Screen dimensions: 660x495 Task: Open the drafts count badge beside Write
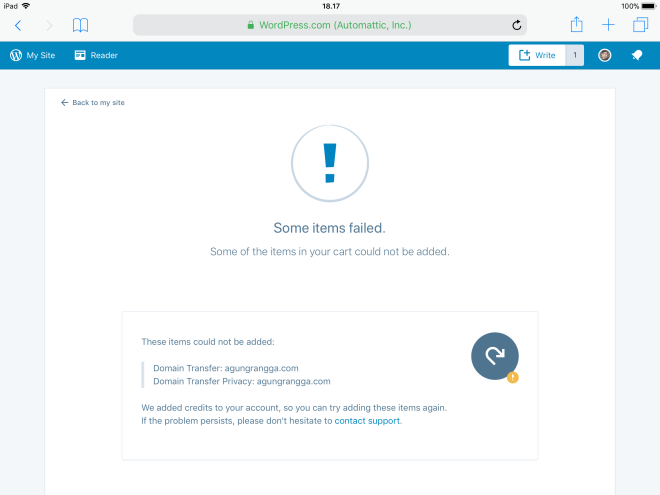[575, 55]
